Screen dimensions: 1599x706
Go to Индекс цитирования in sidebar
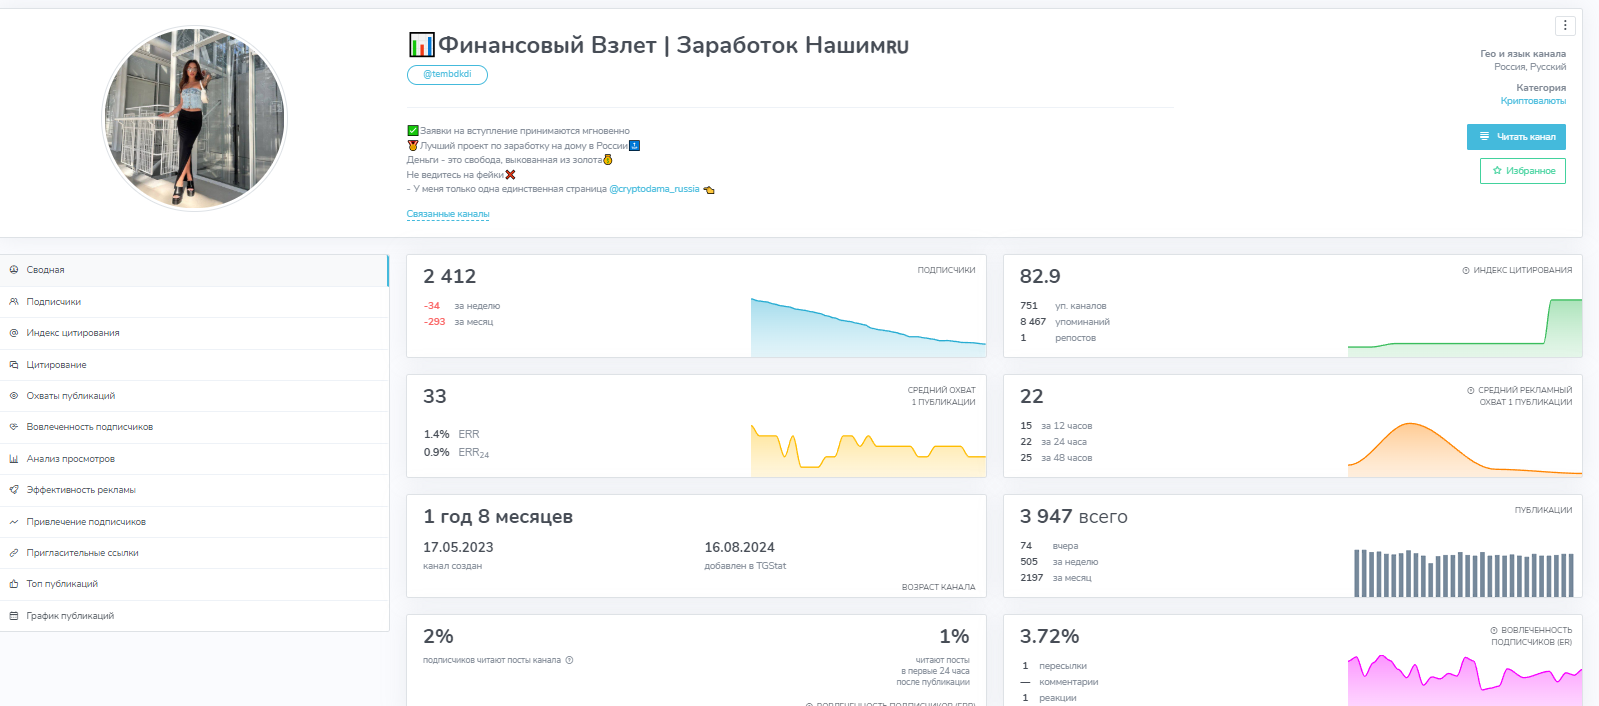(x=194, y=333)
